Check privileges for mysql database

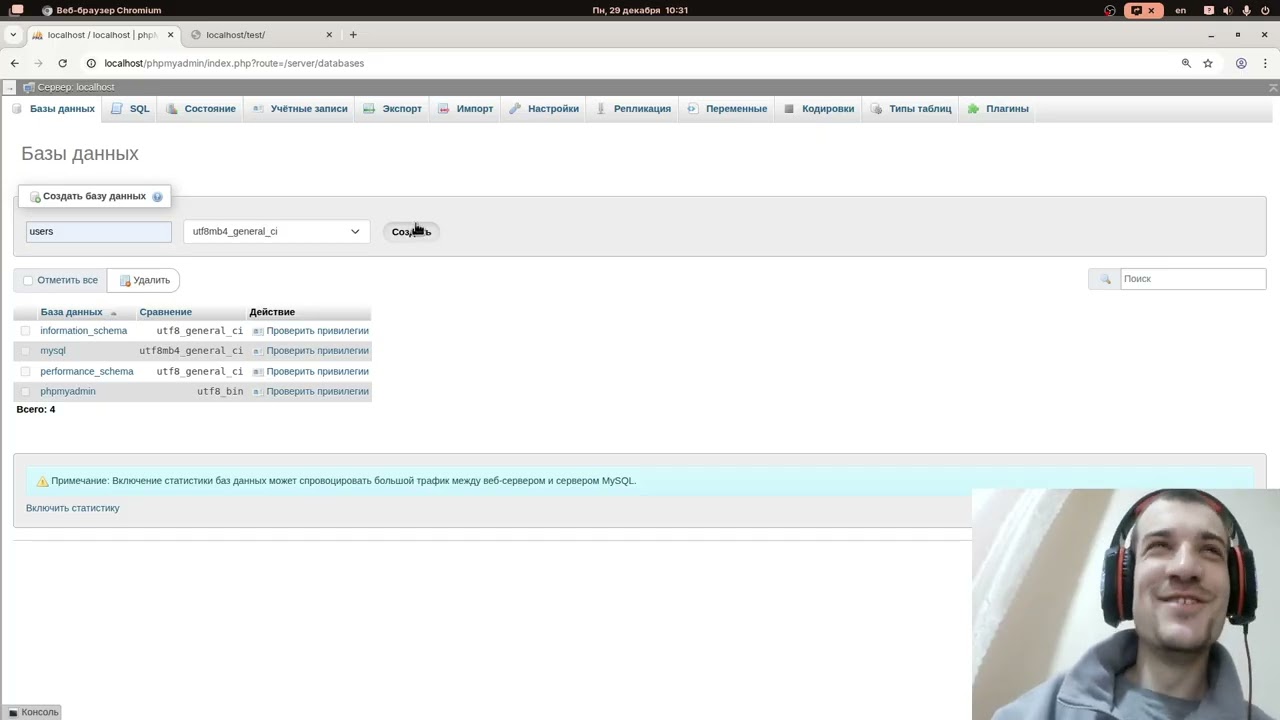(311, 351)
